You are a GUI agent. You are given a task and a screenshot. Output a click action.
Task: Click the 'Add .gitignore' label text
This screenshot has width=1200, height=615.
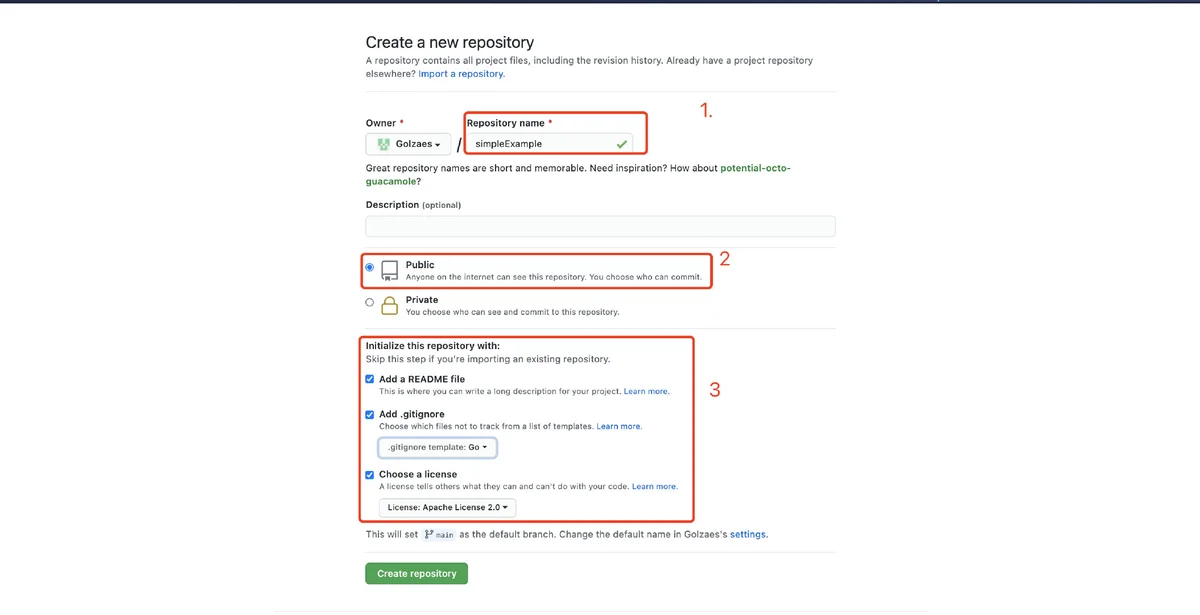(412, 414)
